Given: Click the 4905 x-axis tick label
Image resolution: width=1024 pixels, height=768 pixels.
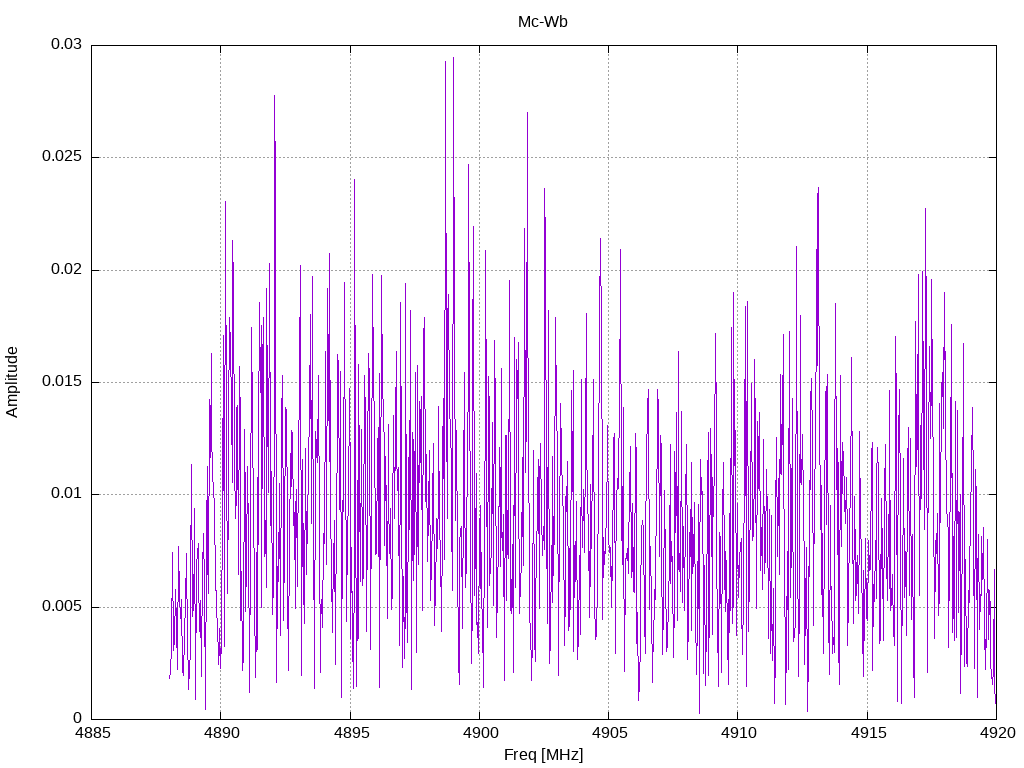Looking at the screenshot, I should (609, 733).
